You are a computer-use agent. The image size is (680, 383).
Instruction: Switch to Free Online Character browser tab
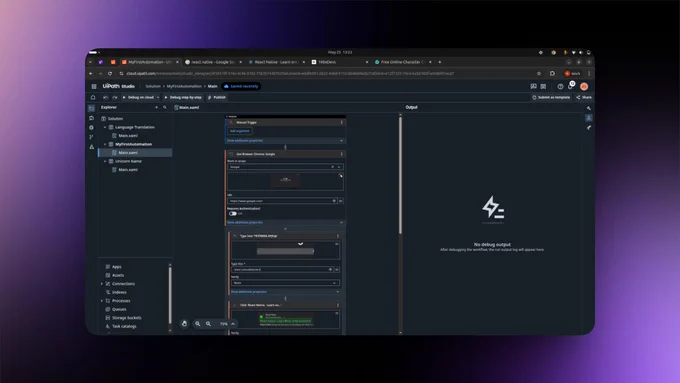[403, 62]
